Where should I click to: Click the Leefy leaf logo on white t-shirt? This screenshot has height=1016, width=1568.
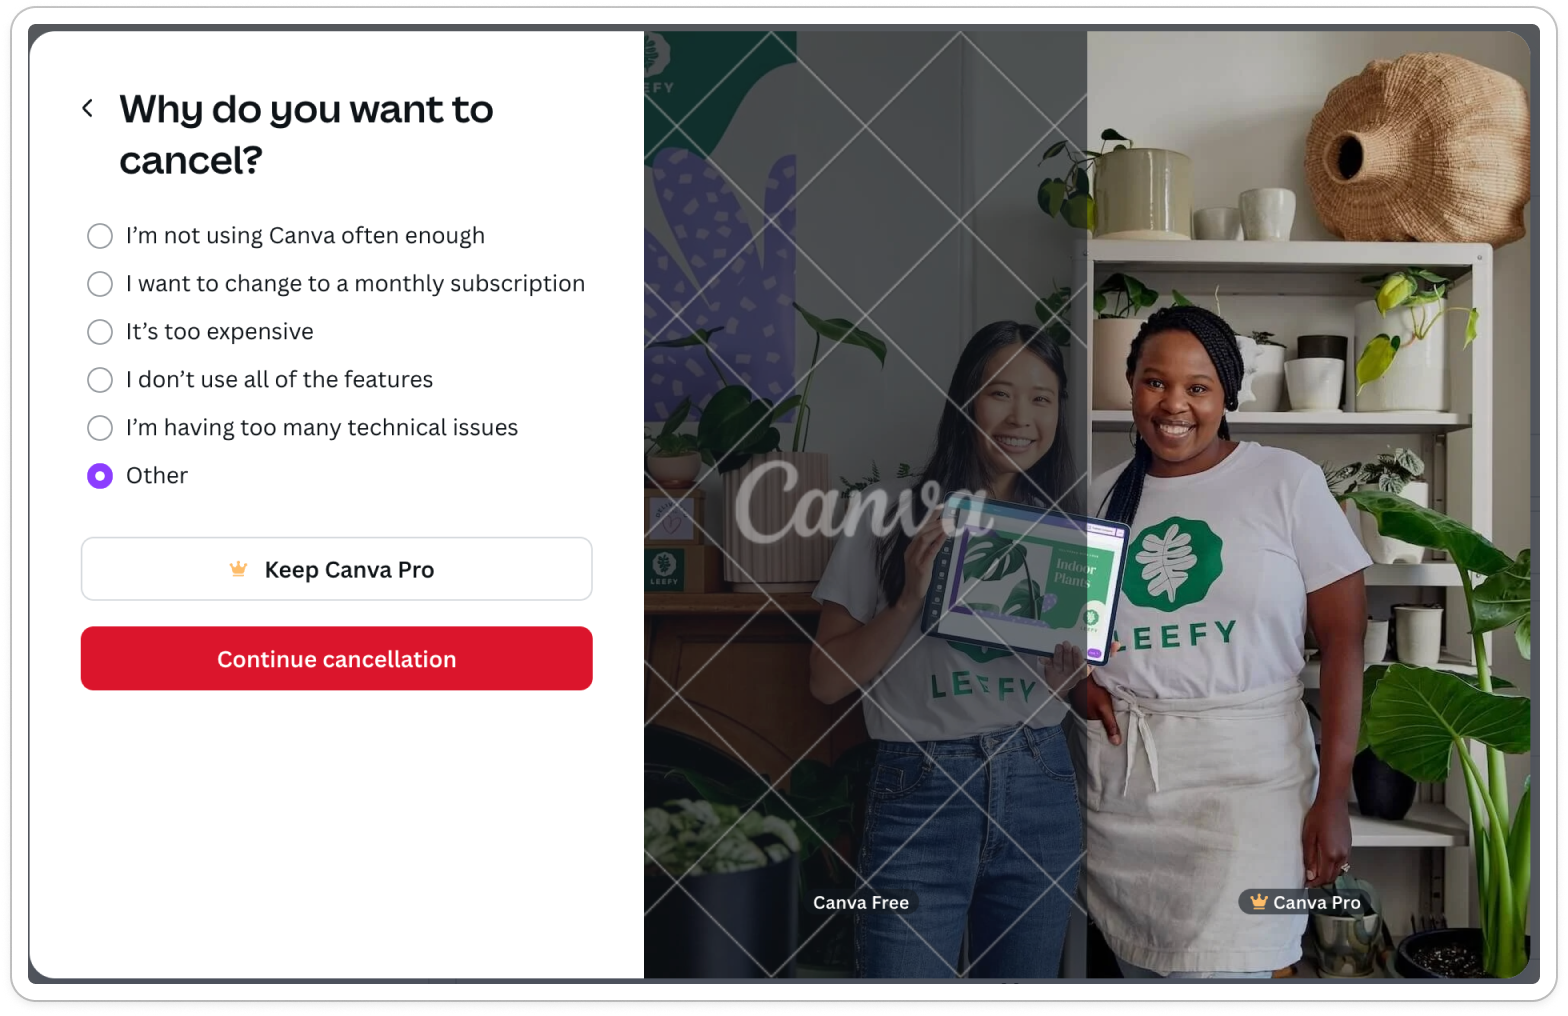tap(1172, 565)
